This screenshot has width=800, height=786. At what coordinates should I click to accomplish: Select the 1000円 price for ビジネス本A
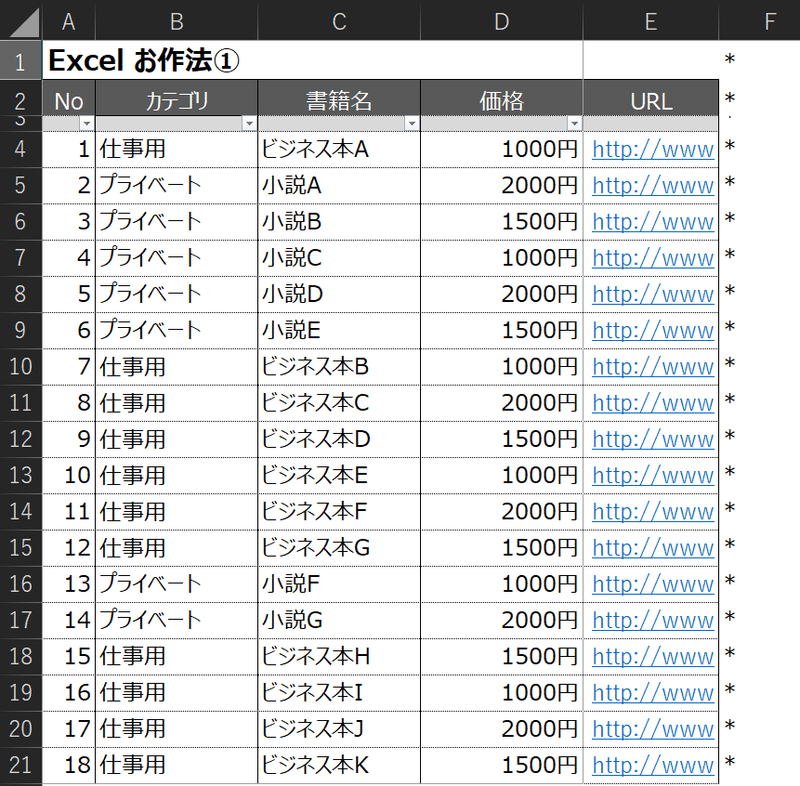click(x=502, y=149)
